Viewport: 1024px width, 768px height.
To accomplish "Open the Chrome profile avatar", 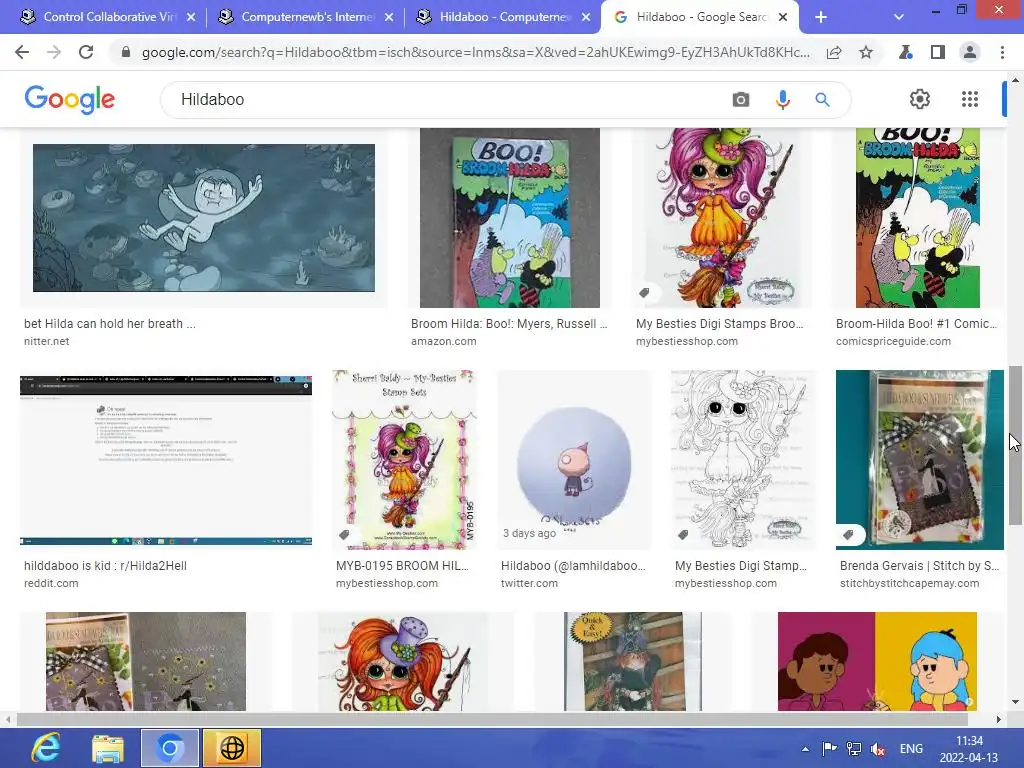I will click(970, 52).
